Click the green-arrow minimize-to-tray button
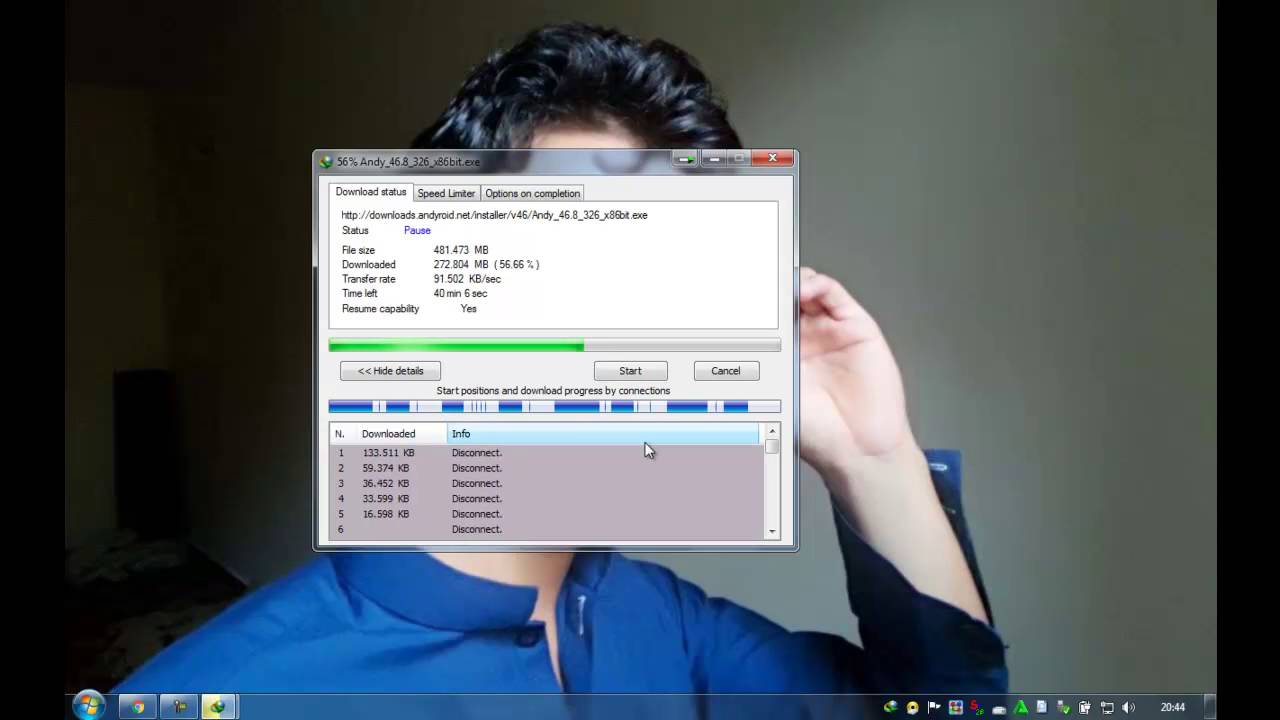The image size is (1280, 720). (x=686, y=158)
